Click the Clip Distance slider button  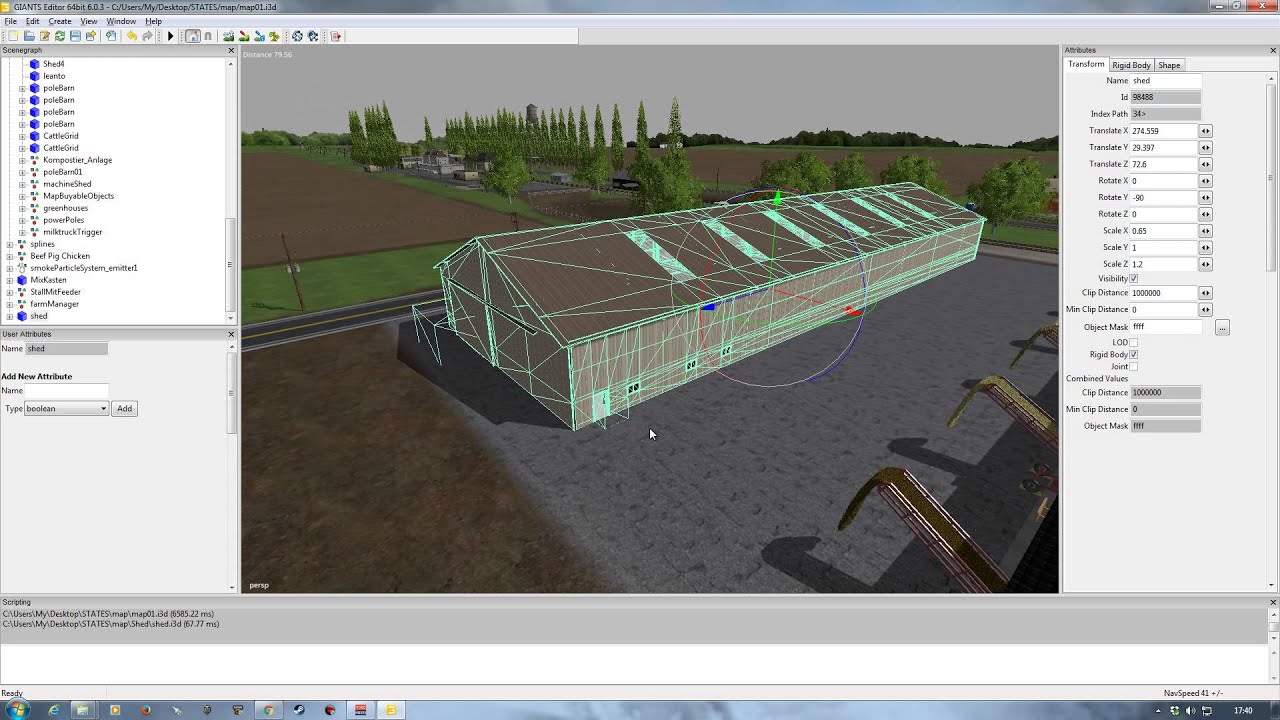tap(1205, 293)
